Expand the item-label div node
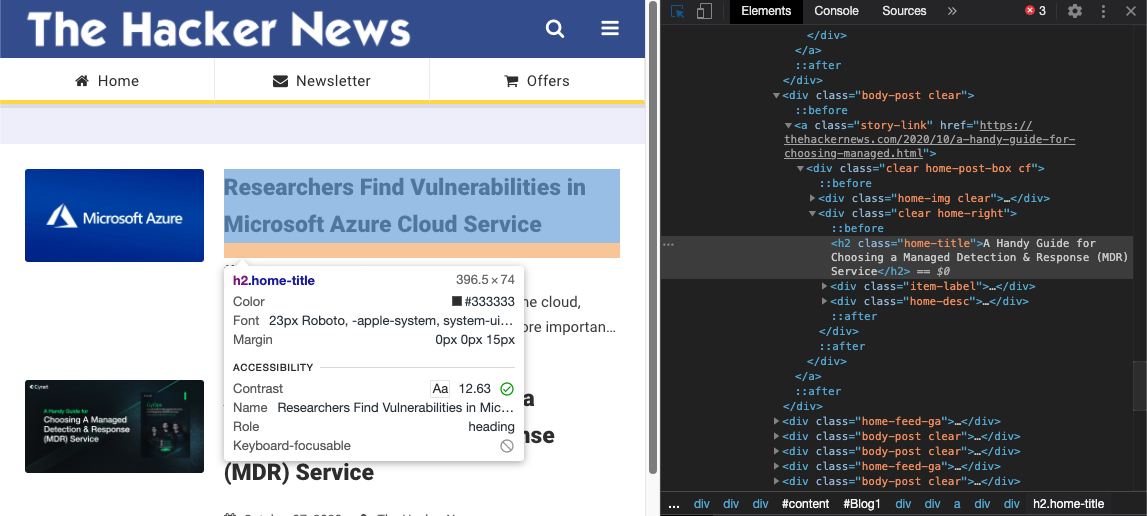This screenshot has width=1147, height=516. pyautogui.click(x=825, y=286)
